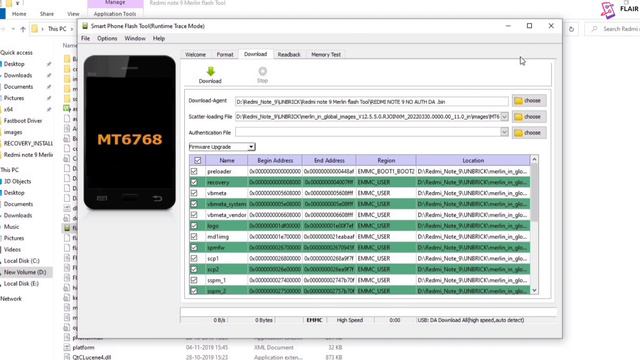Uncheck the md1img partition checkbox
The width and height of the screenshot is (640, 360).
pos(194,237)
